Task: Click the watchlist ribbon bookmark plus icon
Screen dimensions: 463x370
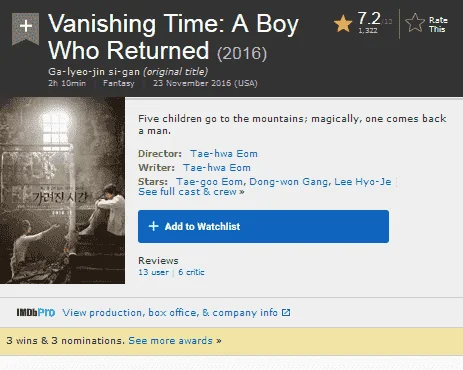Action: [x=26, y=28]
